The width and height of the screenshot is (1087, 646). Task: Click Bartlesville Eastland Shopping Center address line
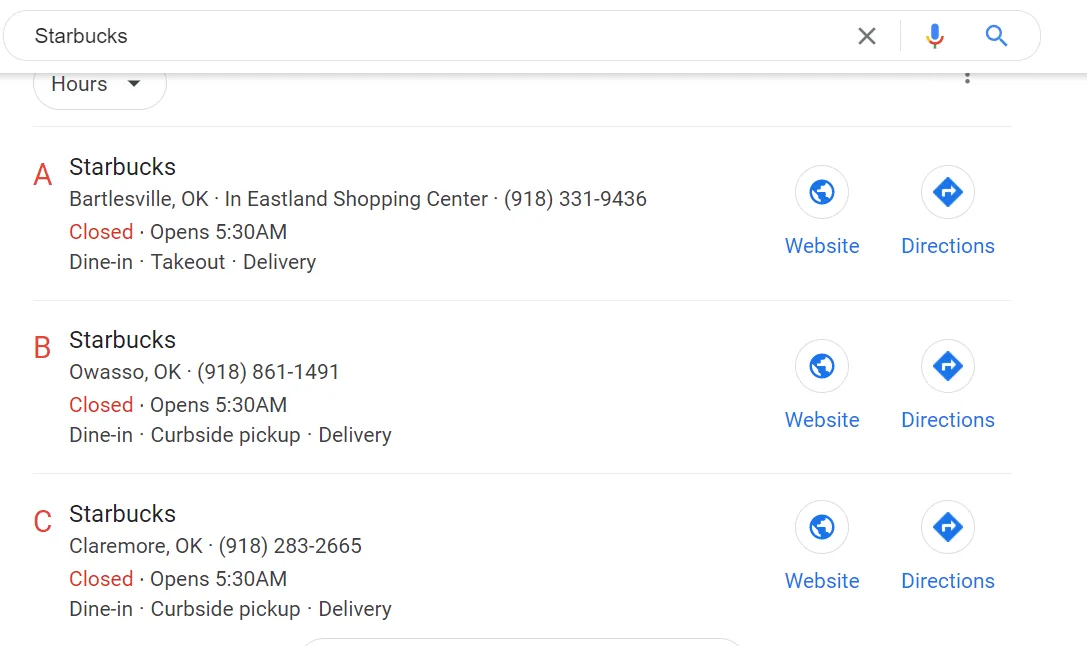[357, 199]
